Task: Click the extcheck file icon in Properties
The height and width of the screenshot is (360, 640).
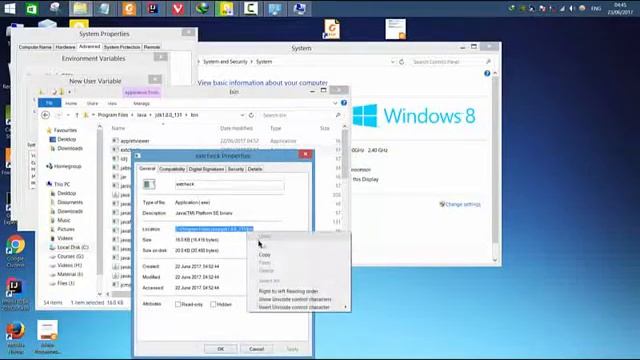Action: 149,184
